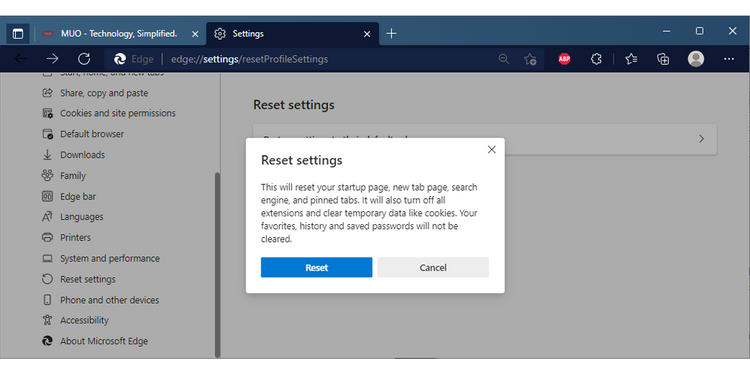Go forward with the forward arrow

(52, 59)
